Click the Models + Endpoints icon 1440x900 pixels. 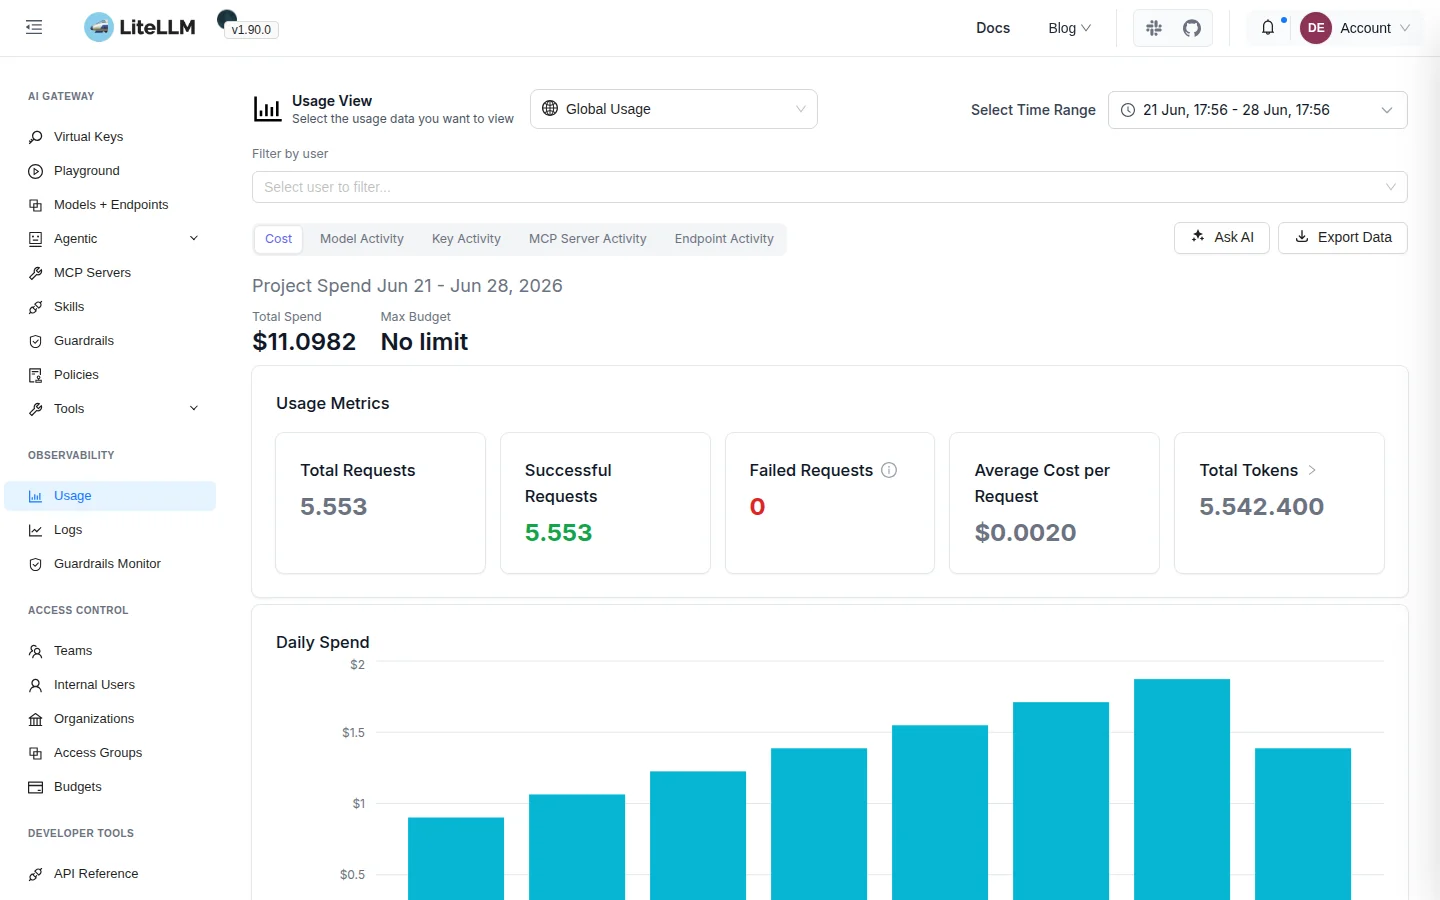click(x=36, y=205)
